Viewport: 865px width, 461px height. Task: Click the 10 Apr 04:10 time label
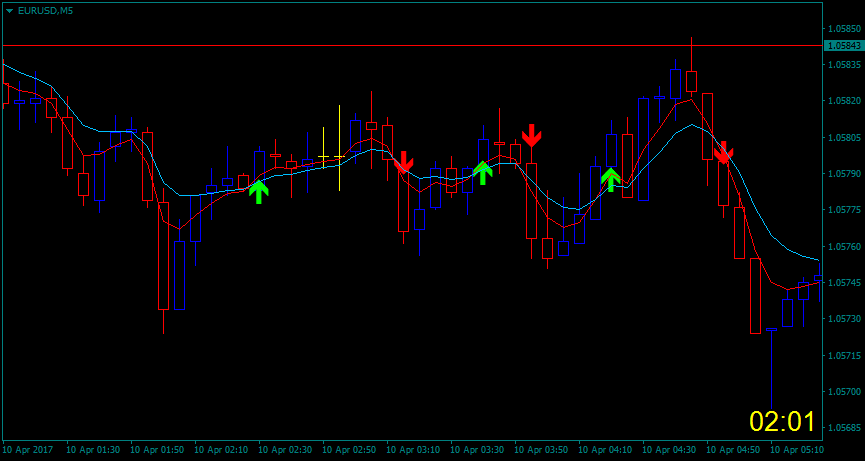click(605, 450)
